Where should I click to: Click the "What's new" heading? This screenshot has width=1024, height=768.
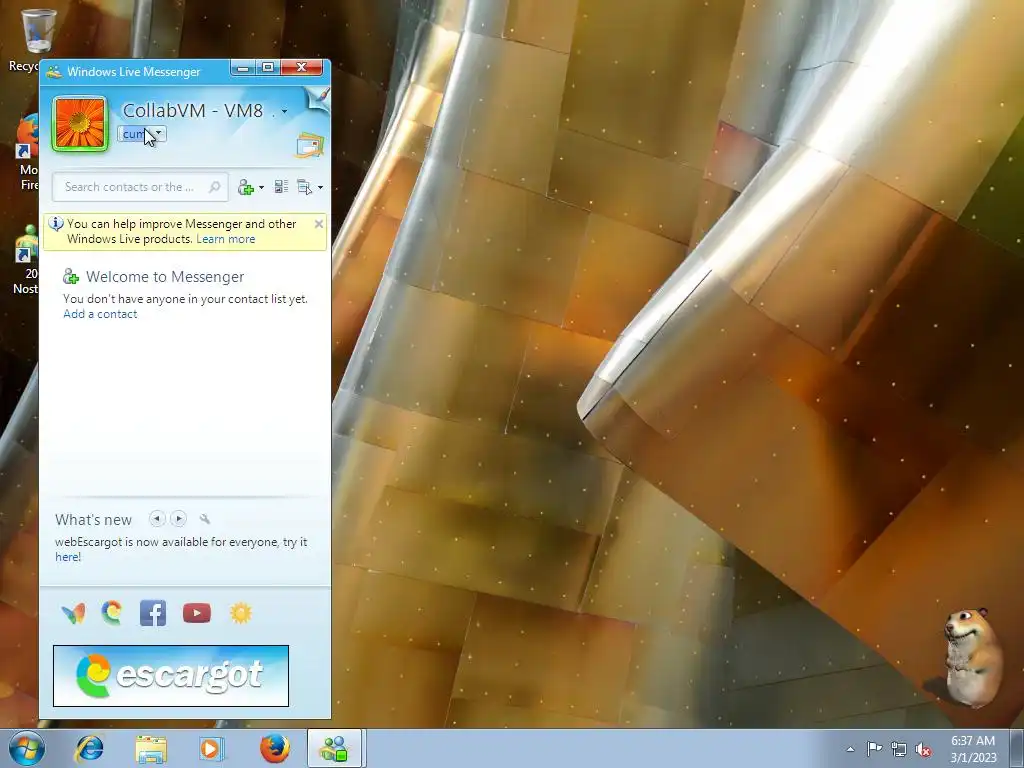[93, 520]
